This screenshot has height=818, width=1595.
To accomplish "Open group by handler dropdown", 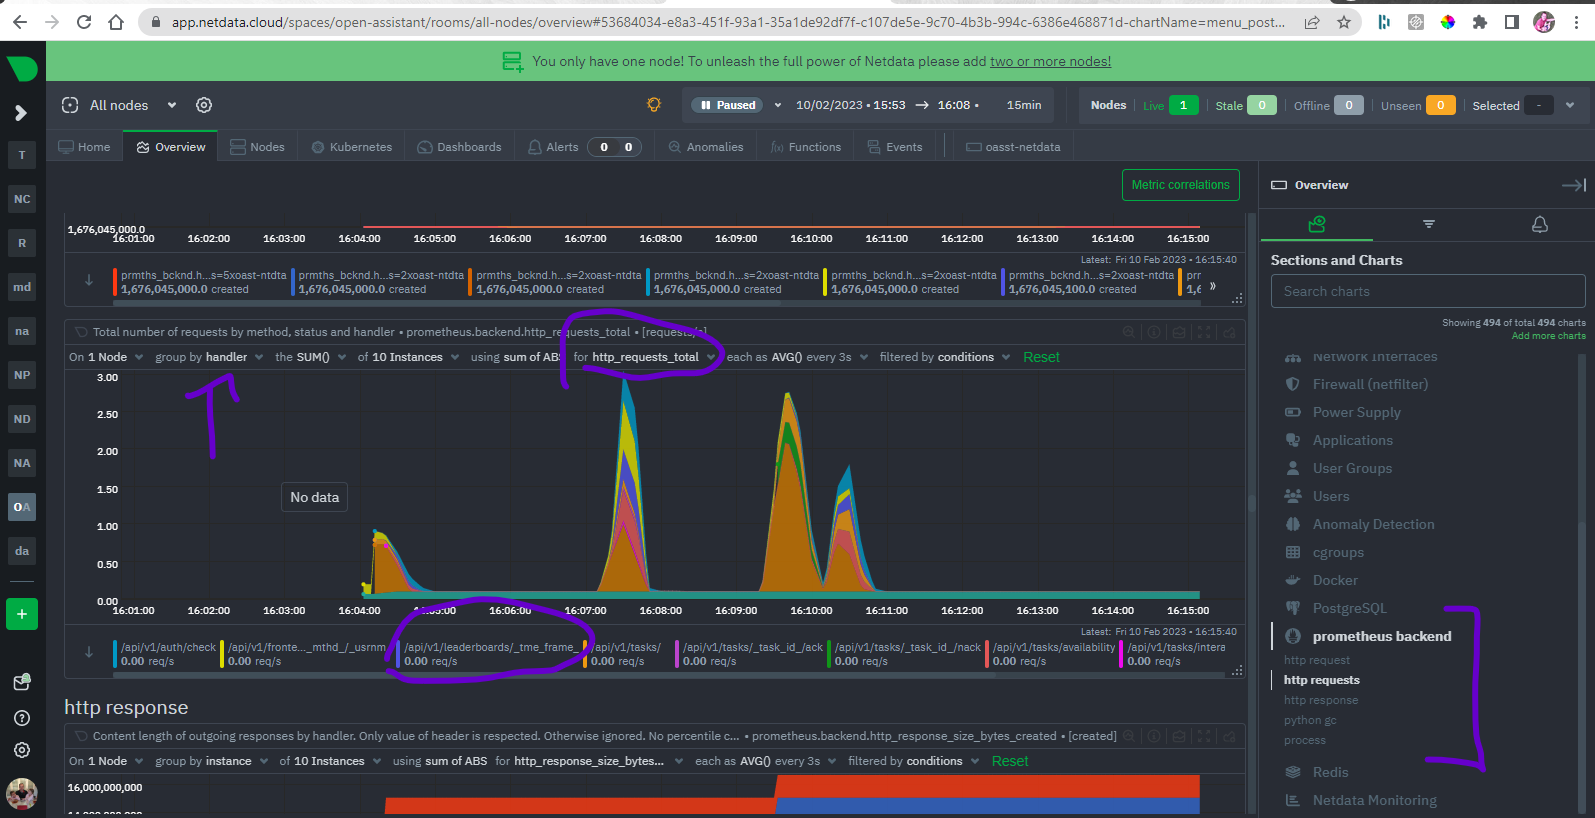I will [209, 357].
